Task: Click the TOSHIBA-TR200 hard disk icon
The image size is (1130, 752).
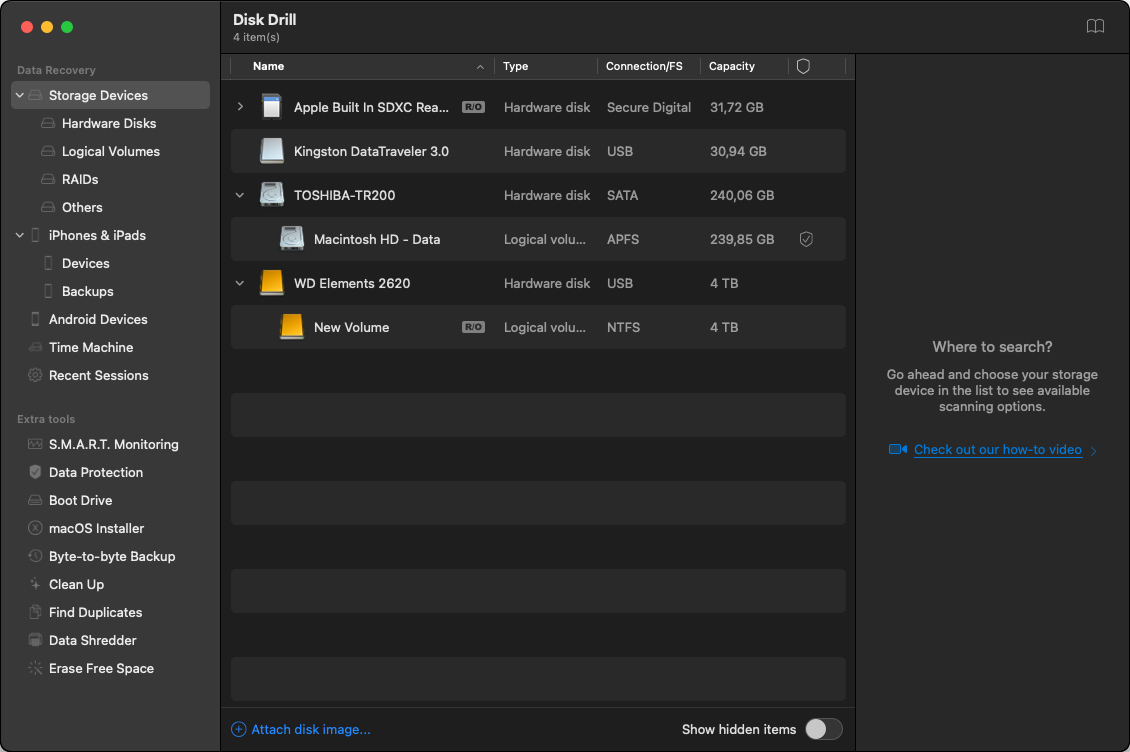Action: click(272, 195)
